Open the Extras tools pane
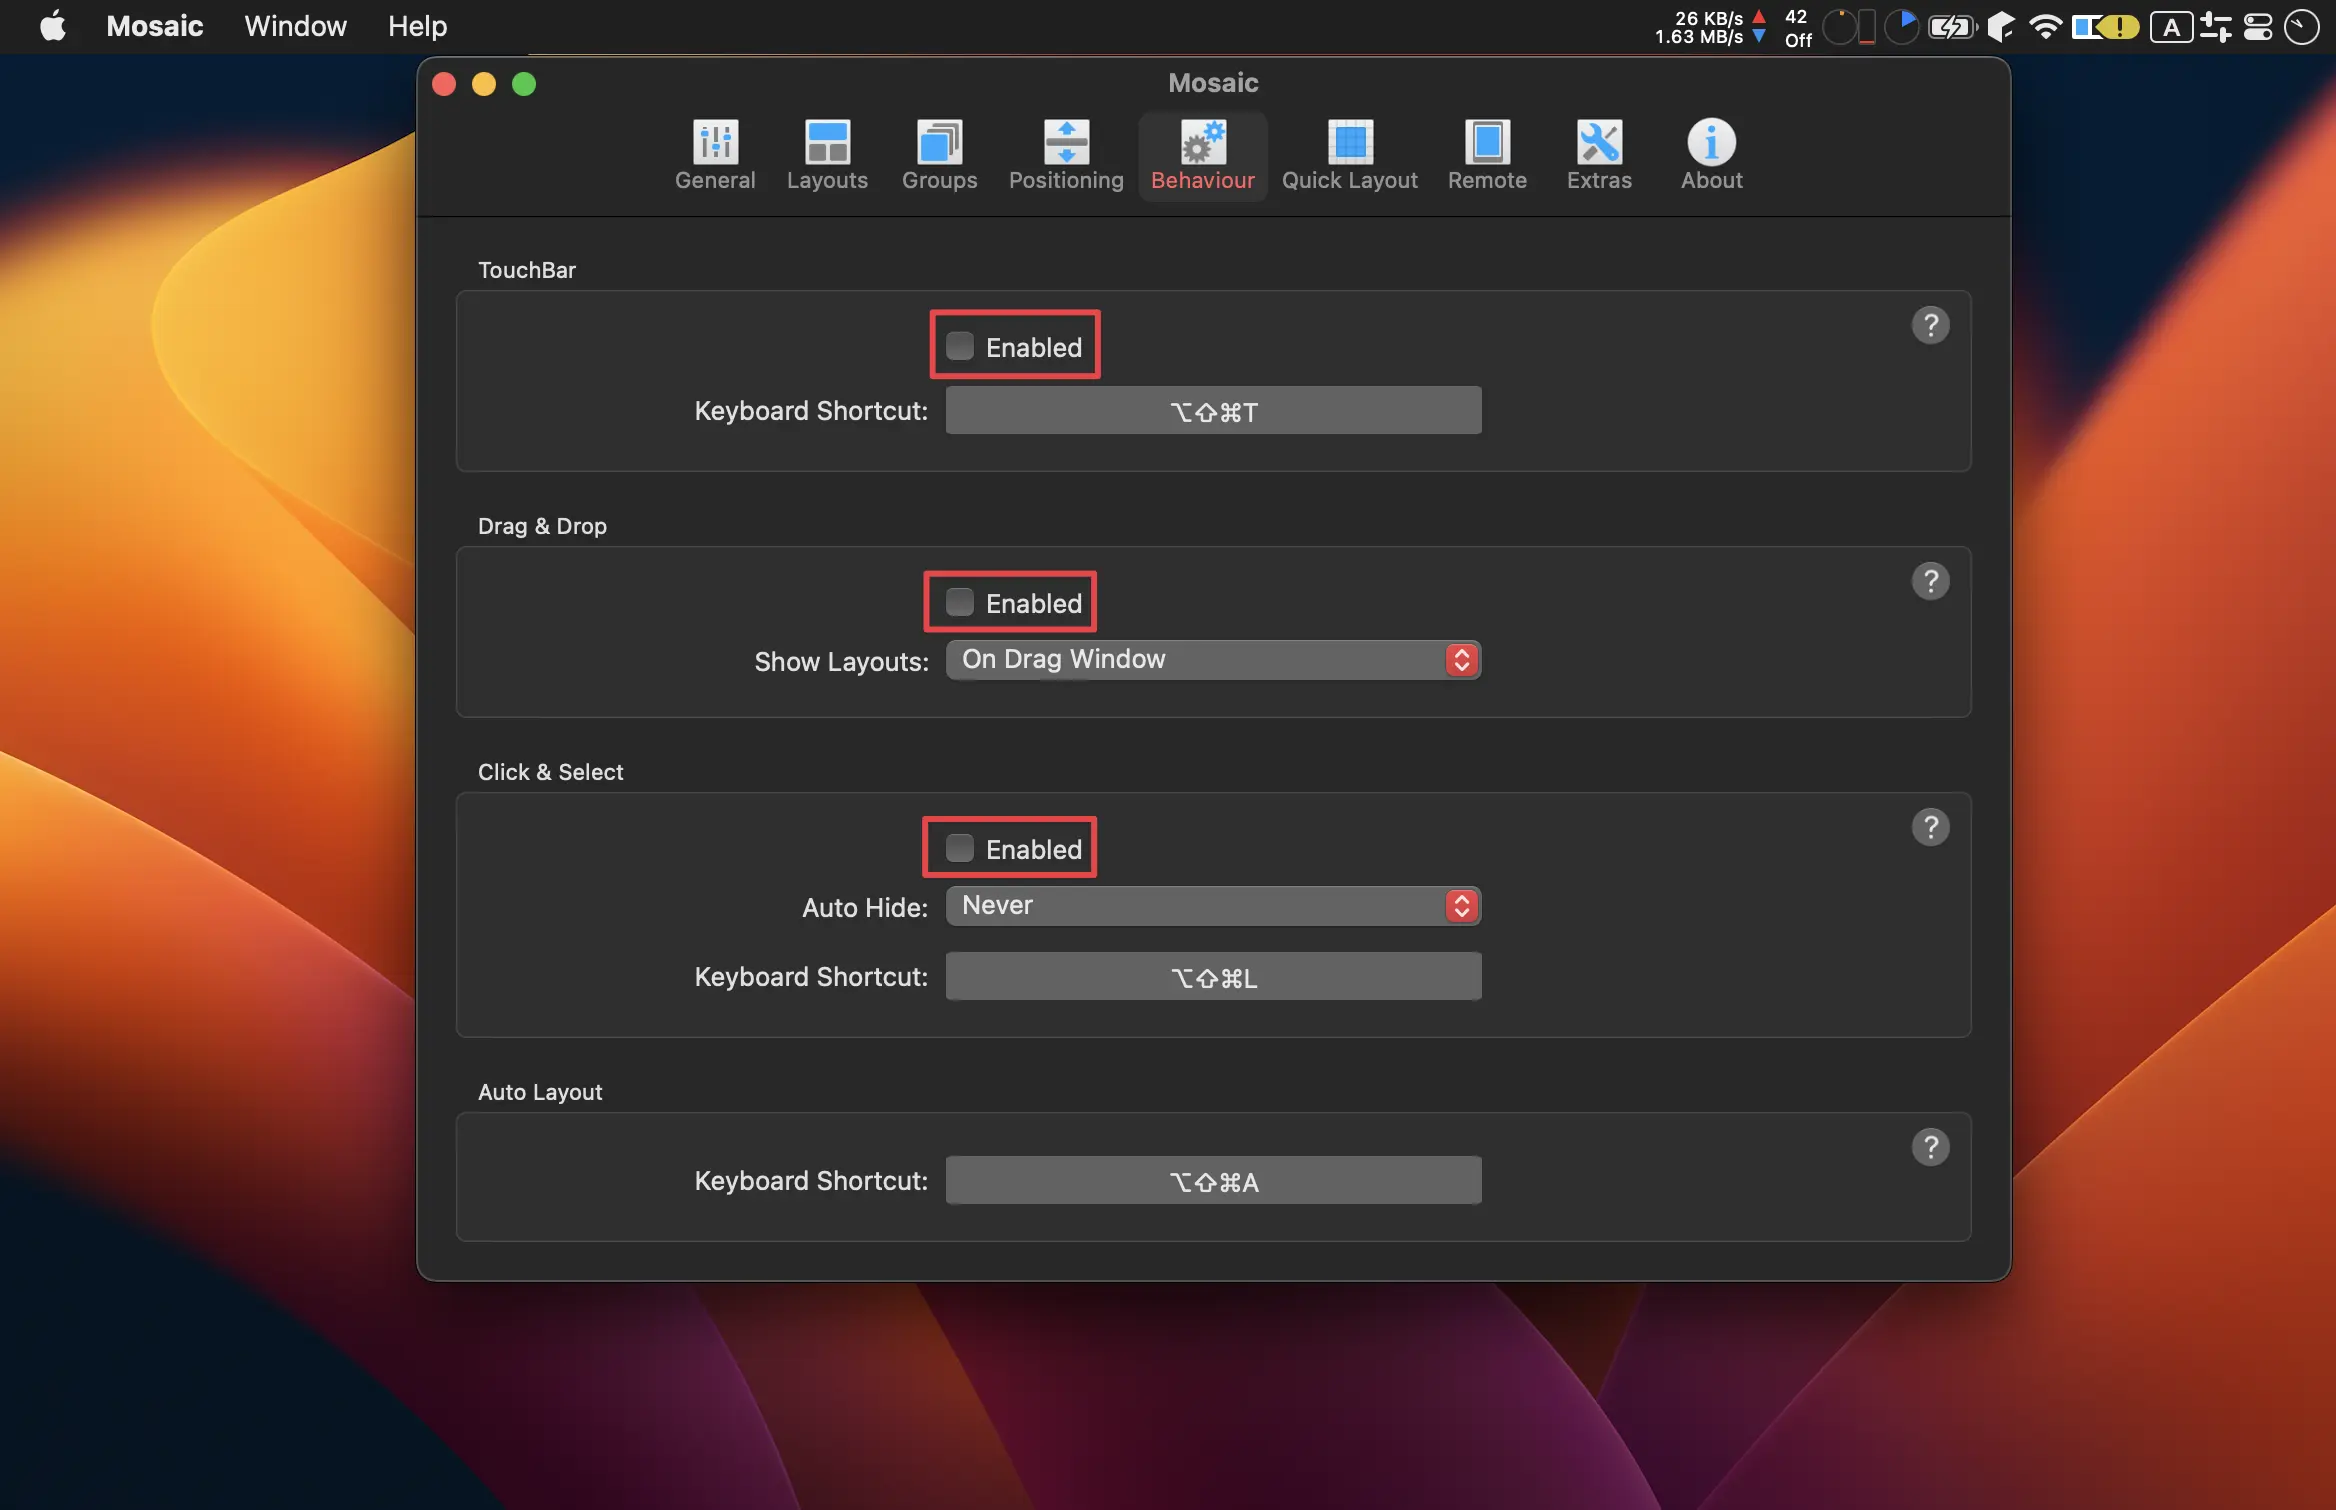Image resolution: width=2336 pixels, height=1510 pixels. pos(1599,156)
